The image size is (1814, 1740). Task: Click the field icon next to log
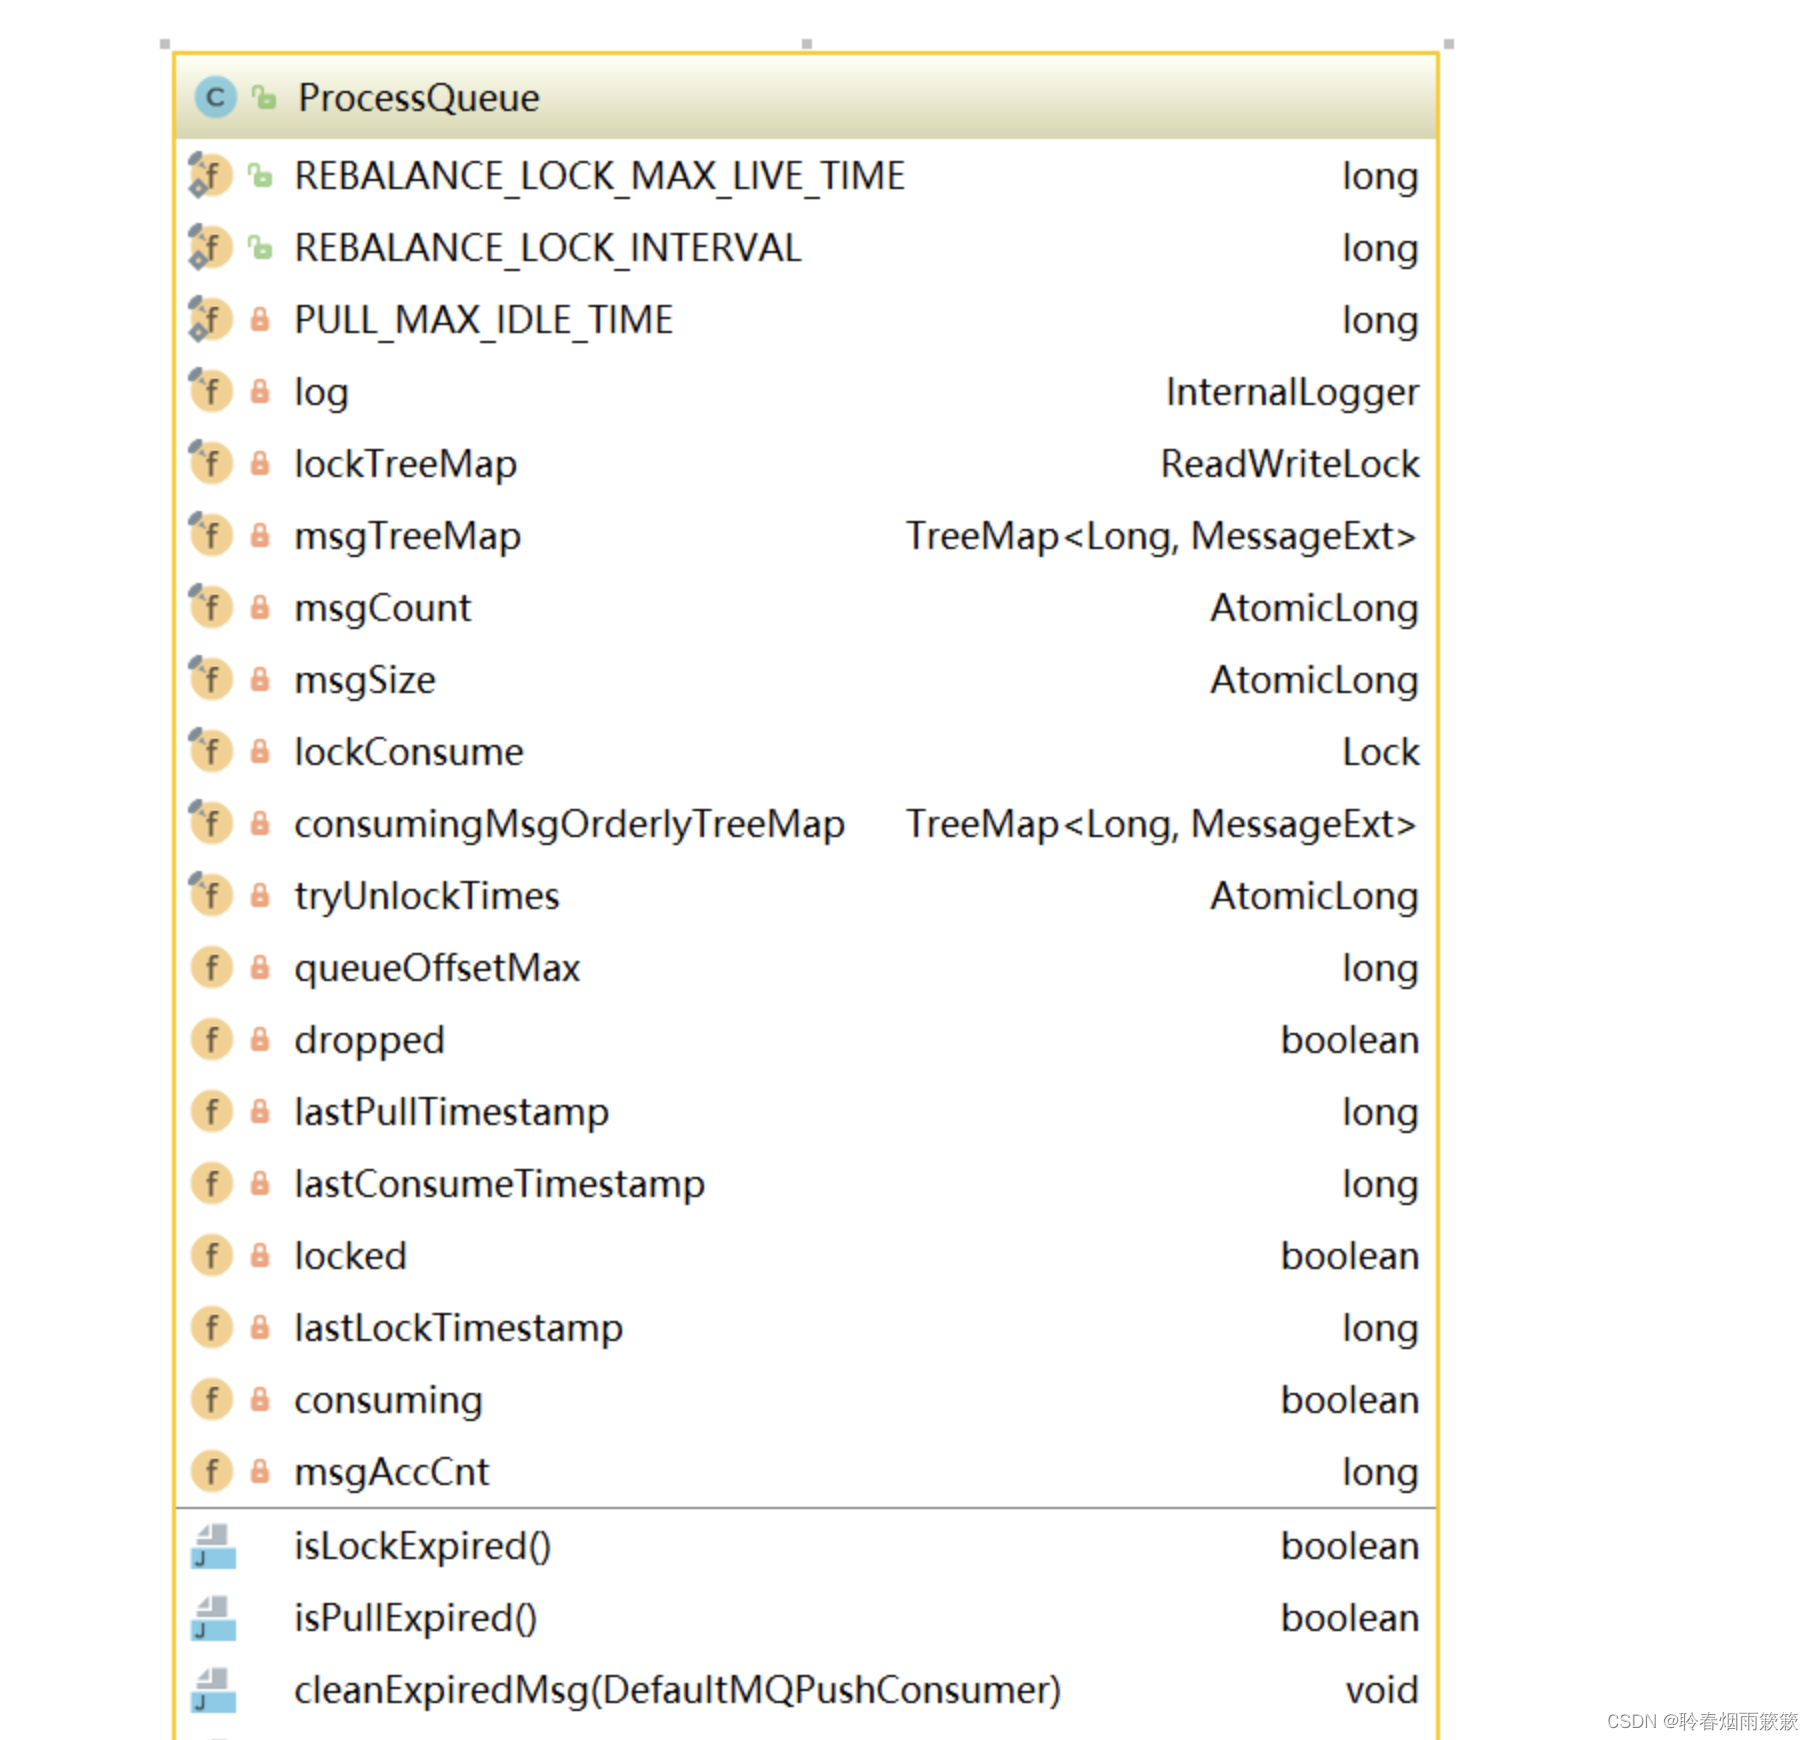(x=211, y=391)
